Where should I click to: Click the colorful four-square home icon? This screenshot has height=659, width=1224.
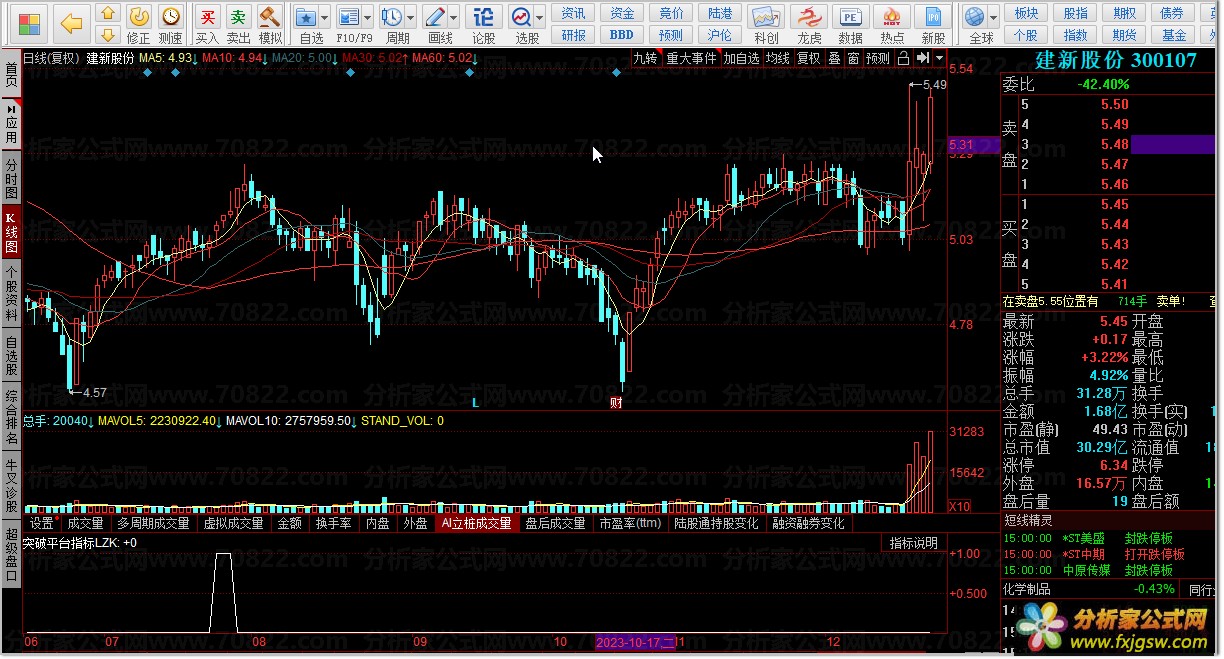[31, 22]
